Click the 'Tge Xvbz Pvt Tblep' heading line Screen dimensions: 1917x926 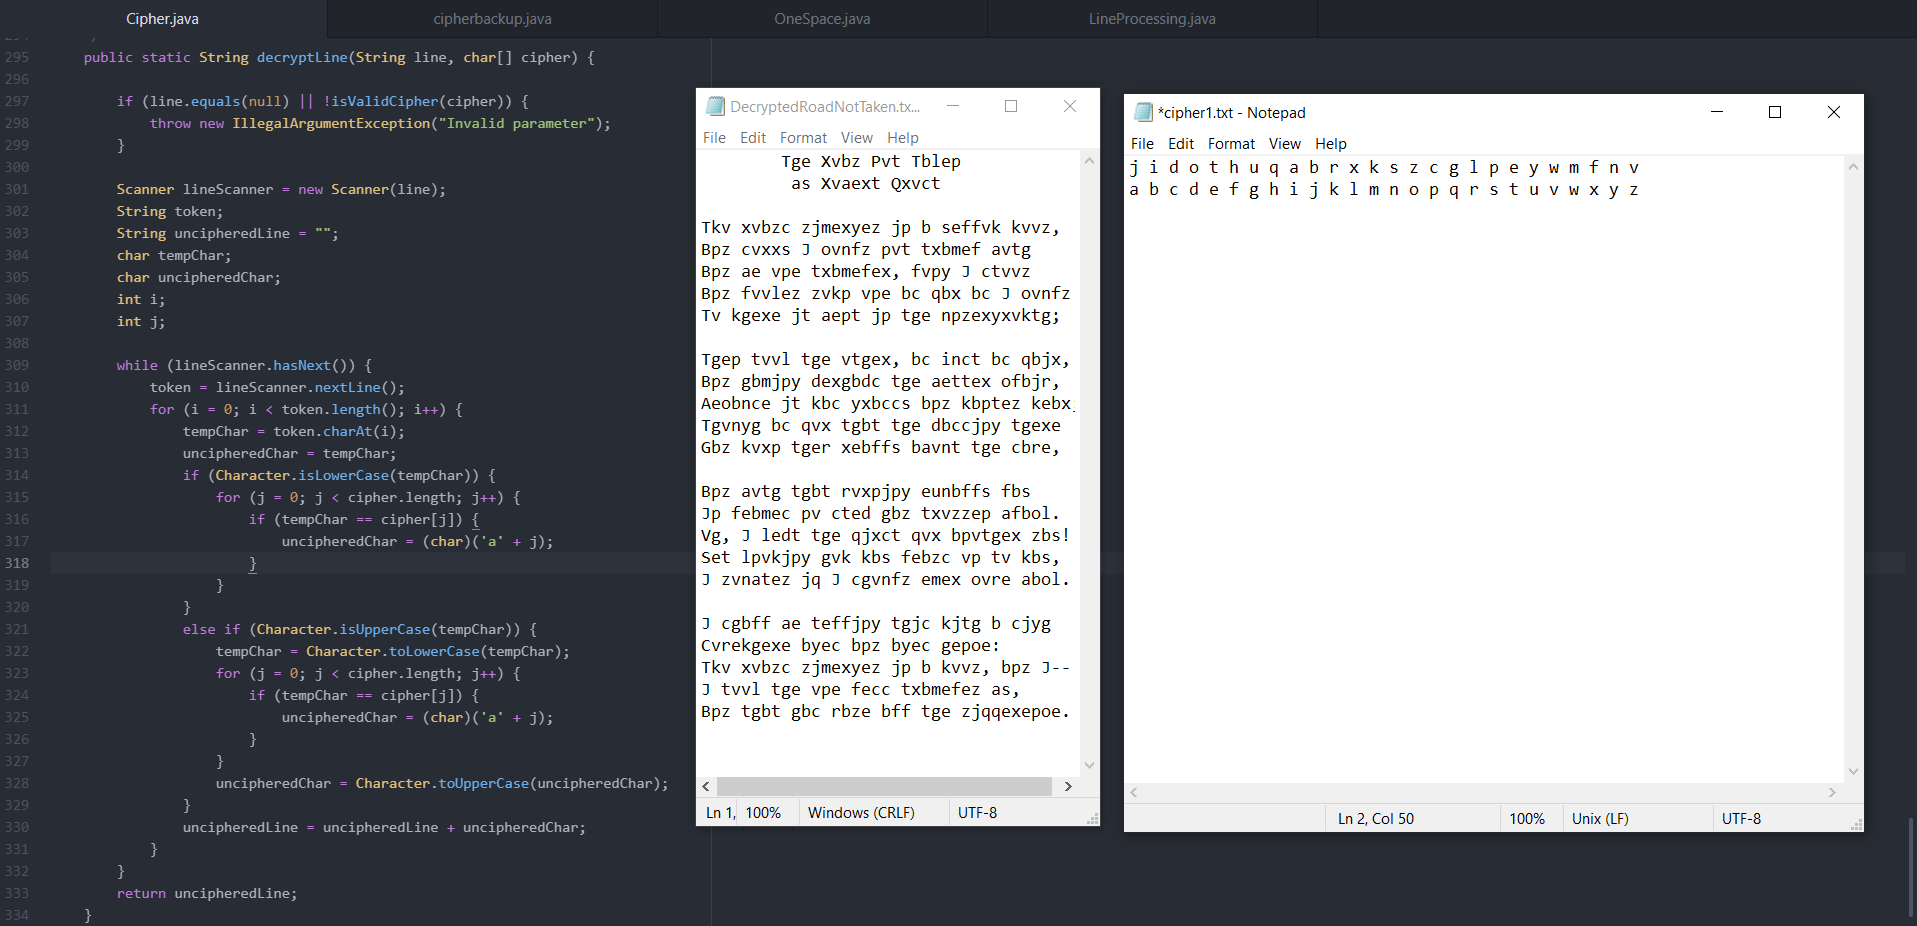point(871,162)
